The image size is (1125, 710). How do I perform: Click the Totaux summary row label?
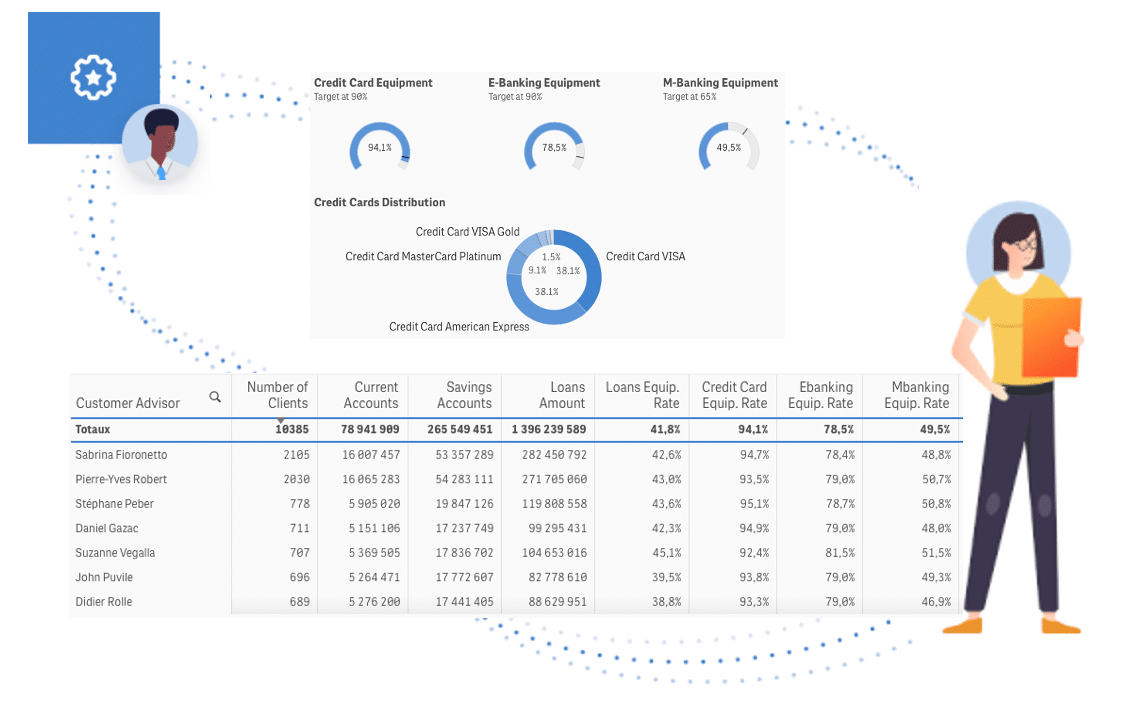[x=93, y=429]
